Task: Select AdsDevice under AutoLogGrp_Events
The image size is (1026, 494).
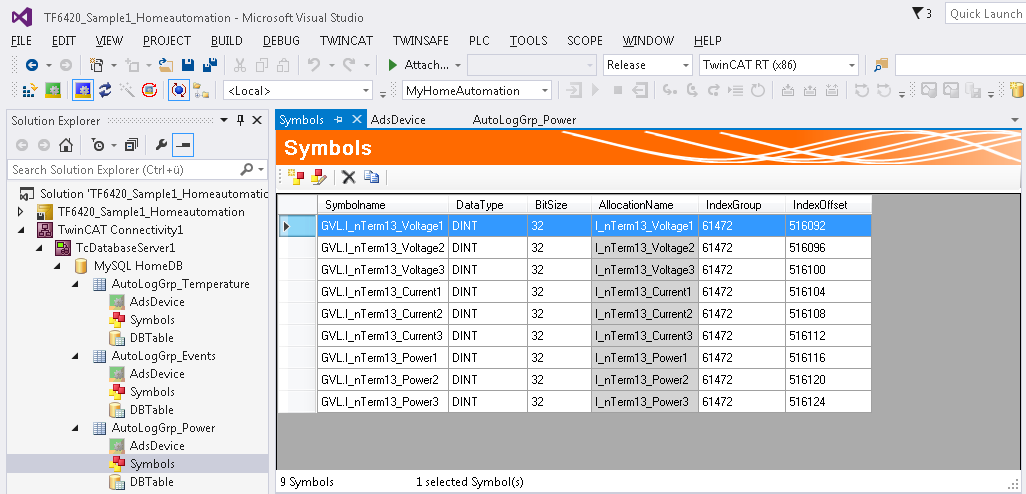Action: [x=157, y=374]
